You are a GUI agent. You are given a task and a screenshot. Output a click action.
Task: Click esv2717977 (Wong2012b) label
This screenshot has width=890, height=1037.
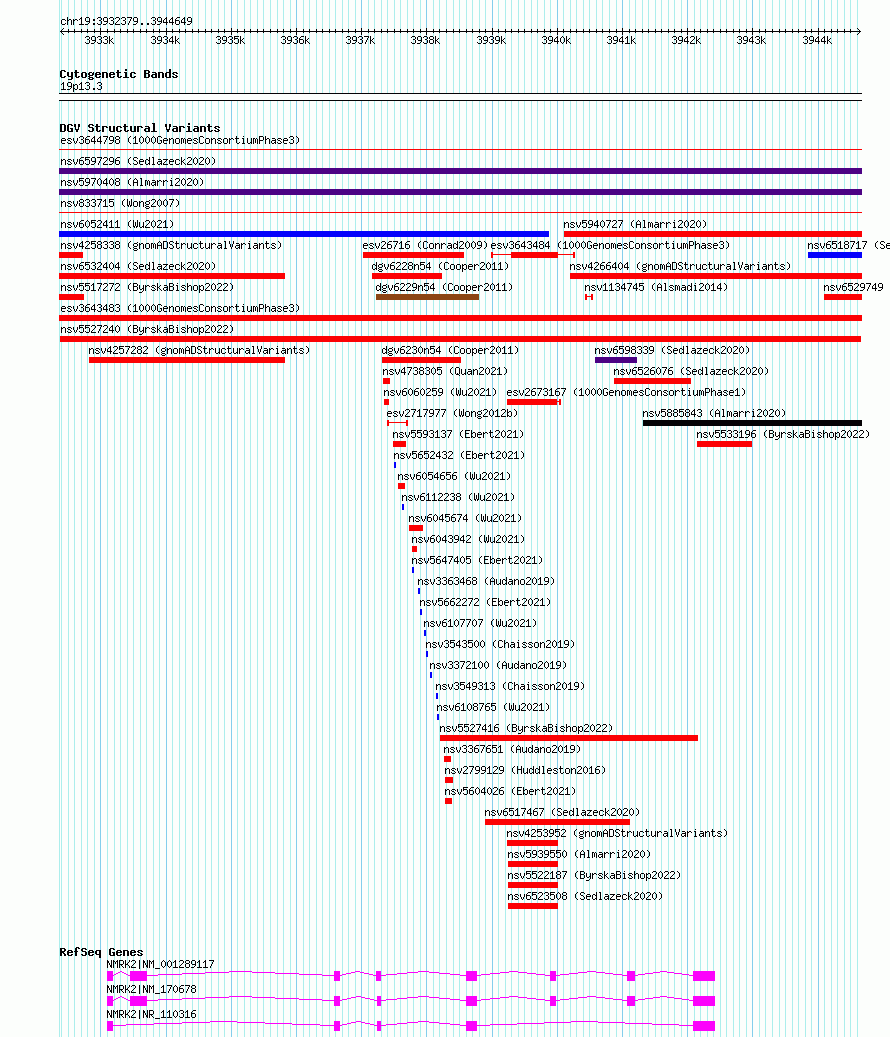click(452, 413)
